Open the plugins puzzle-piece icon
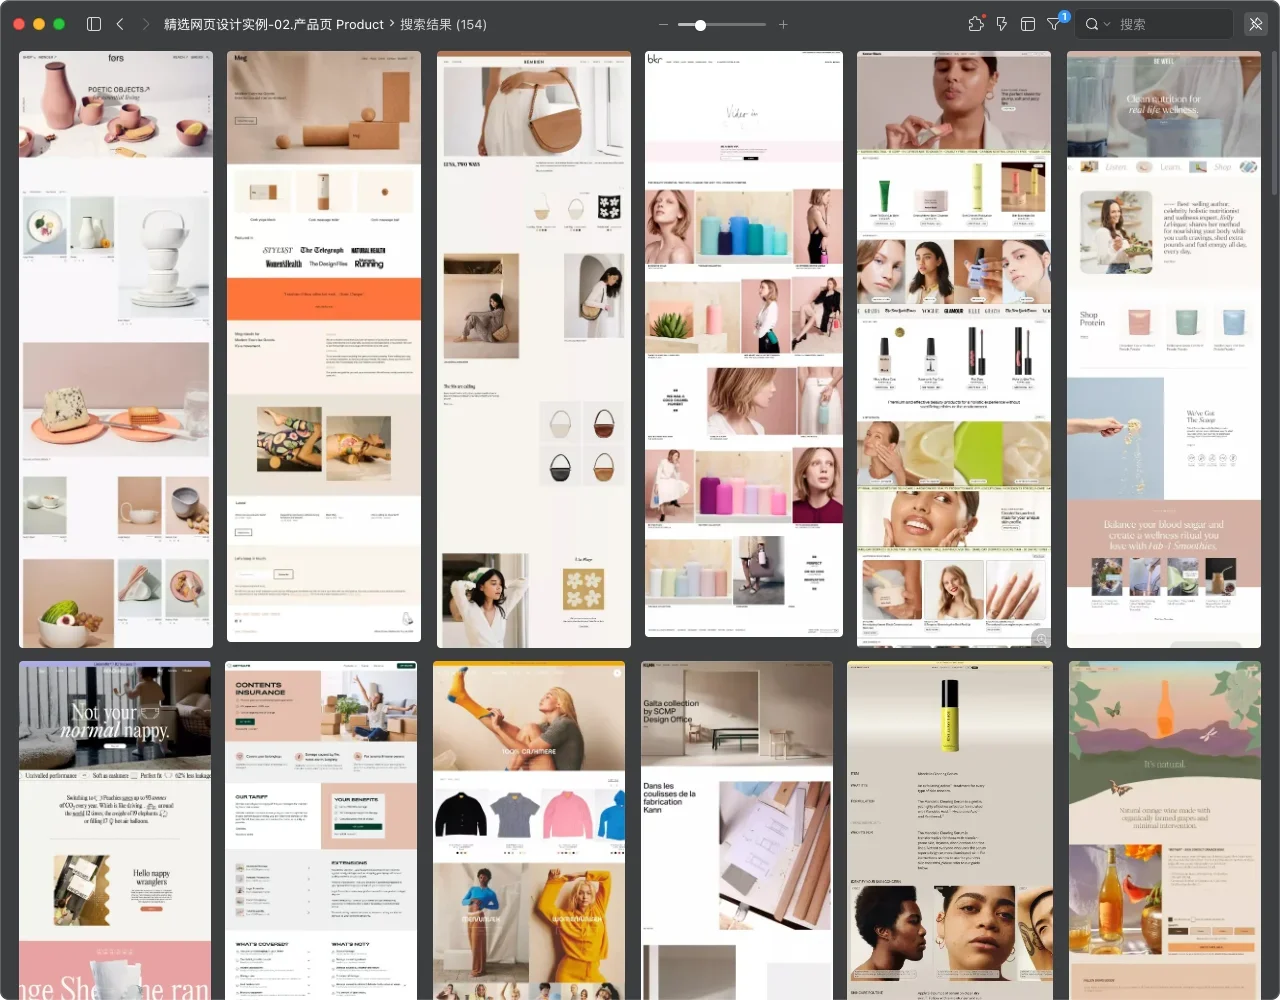 (x=976, y=24)
